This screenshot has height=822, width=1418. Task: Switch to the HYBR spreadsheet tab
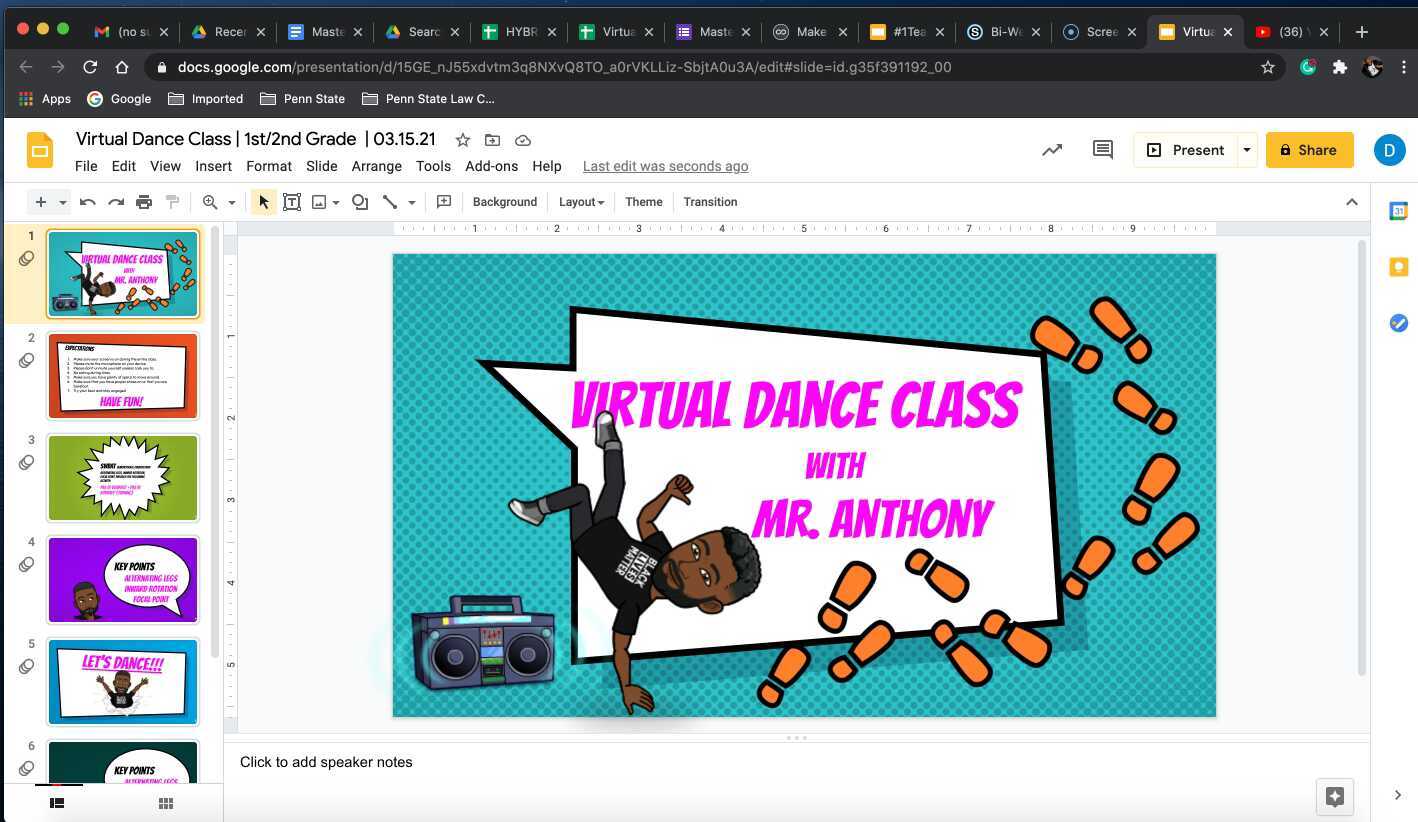pos(519,31)
